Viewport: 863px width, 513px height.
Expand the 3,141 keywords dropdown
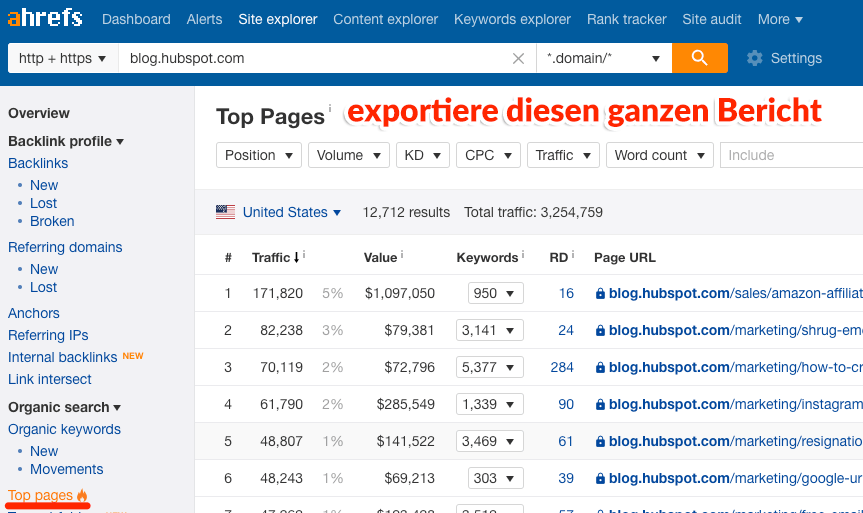[x=489, y=330]
